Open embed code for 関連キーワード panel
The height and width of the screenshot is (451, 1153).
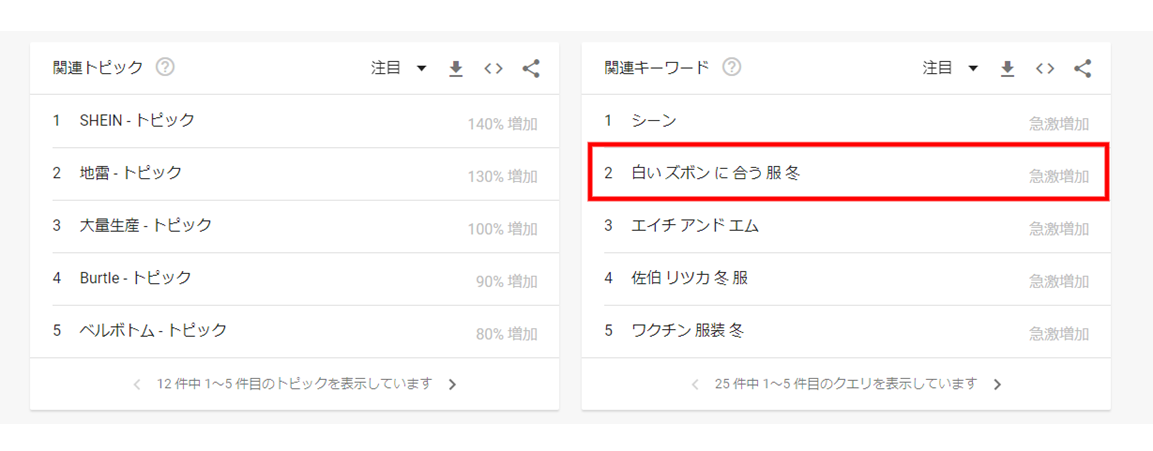coord(1045,69)
